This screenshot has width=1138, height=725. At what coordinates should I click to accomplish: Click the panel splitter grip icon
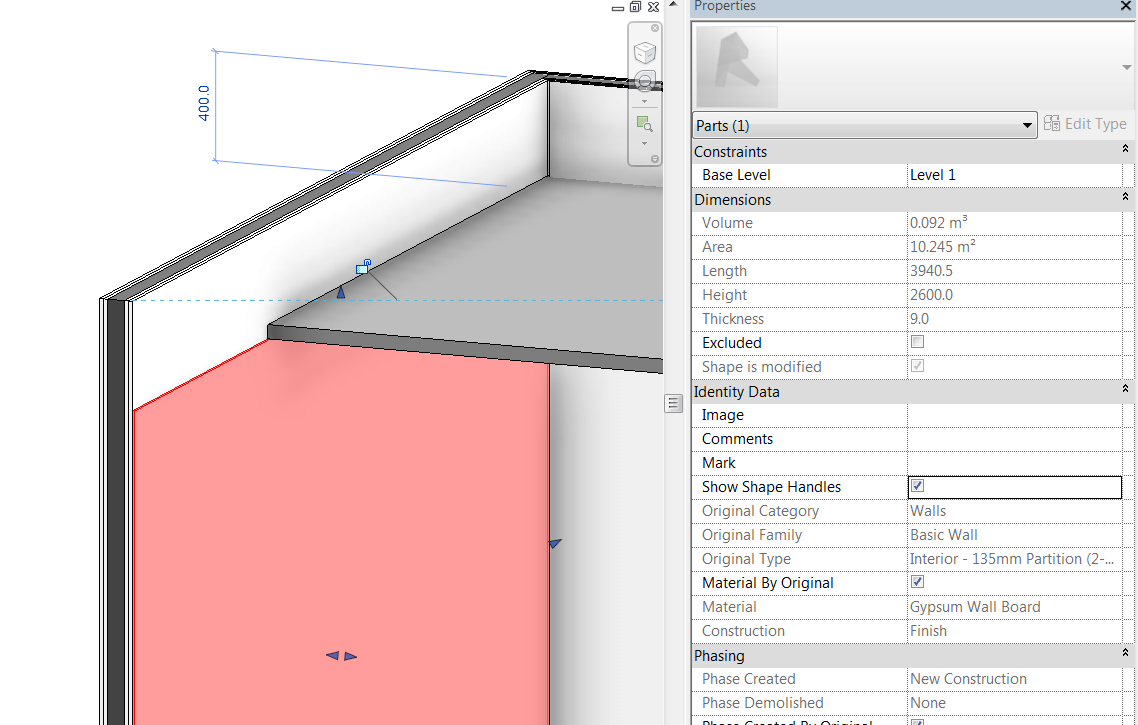[x=674, y=403]
